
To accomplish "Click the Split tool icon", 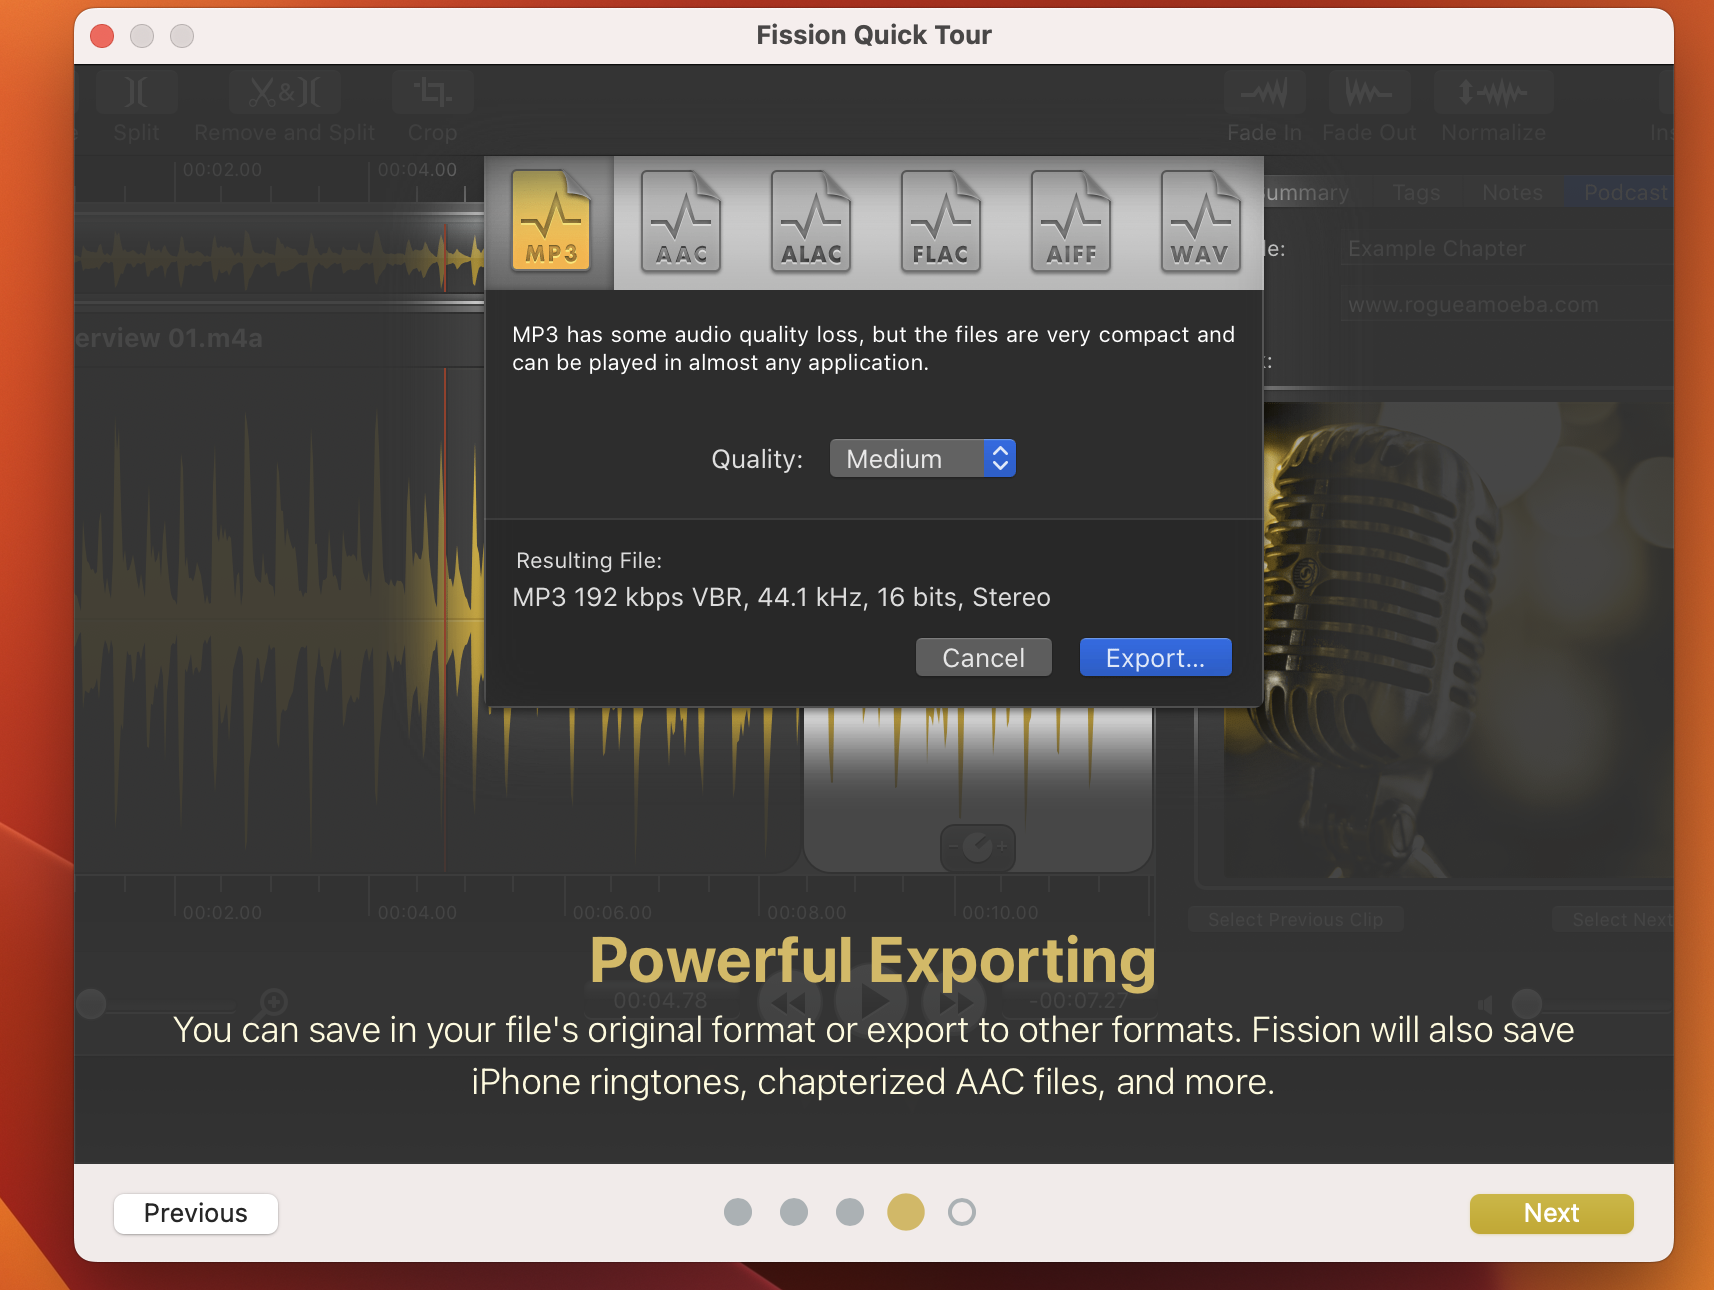I will [x=137, y=94].
